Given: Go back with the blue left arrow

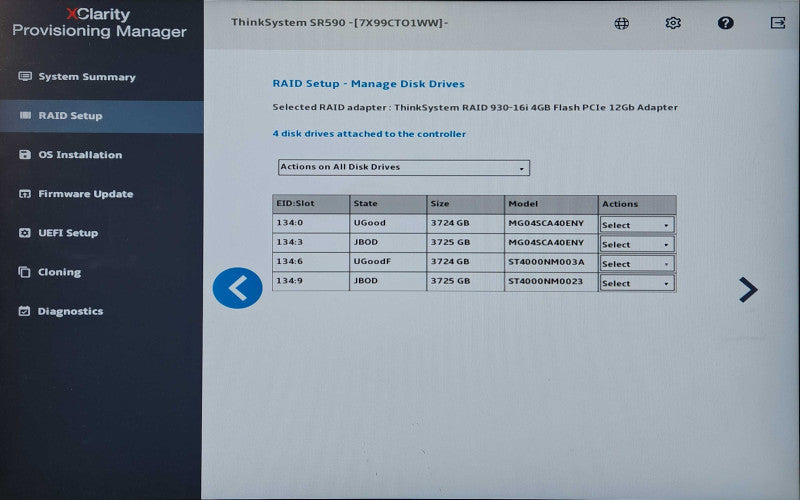Looking at the screenshot, I should point(238,288).
